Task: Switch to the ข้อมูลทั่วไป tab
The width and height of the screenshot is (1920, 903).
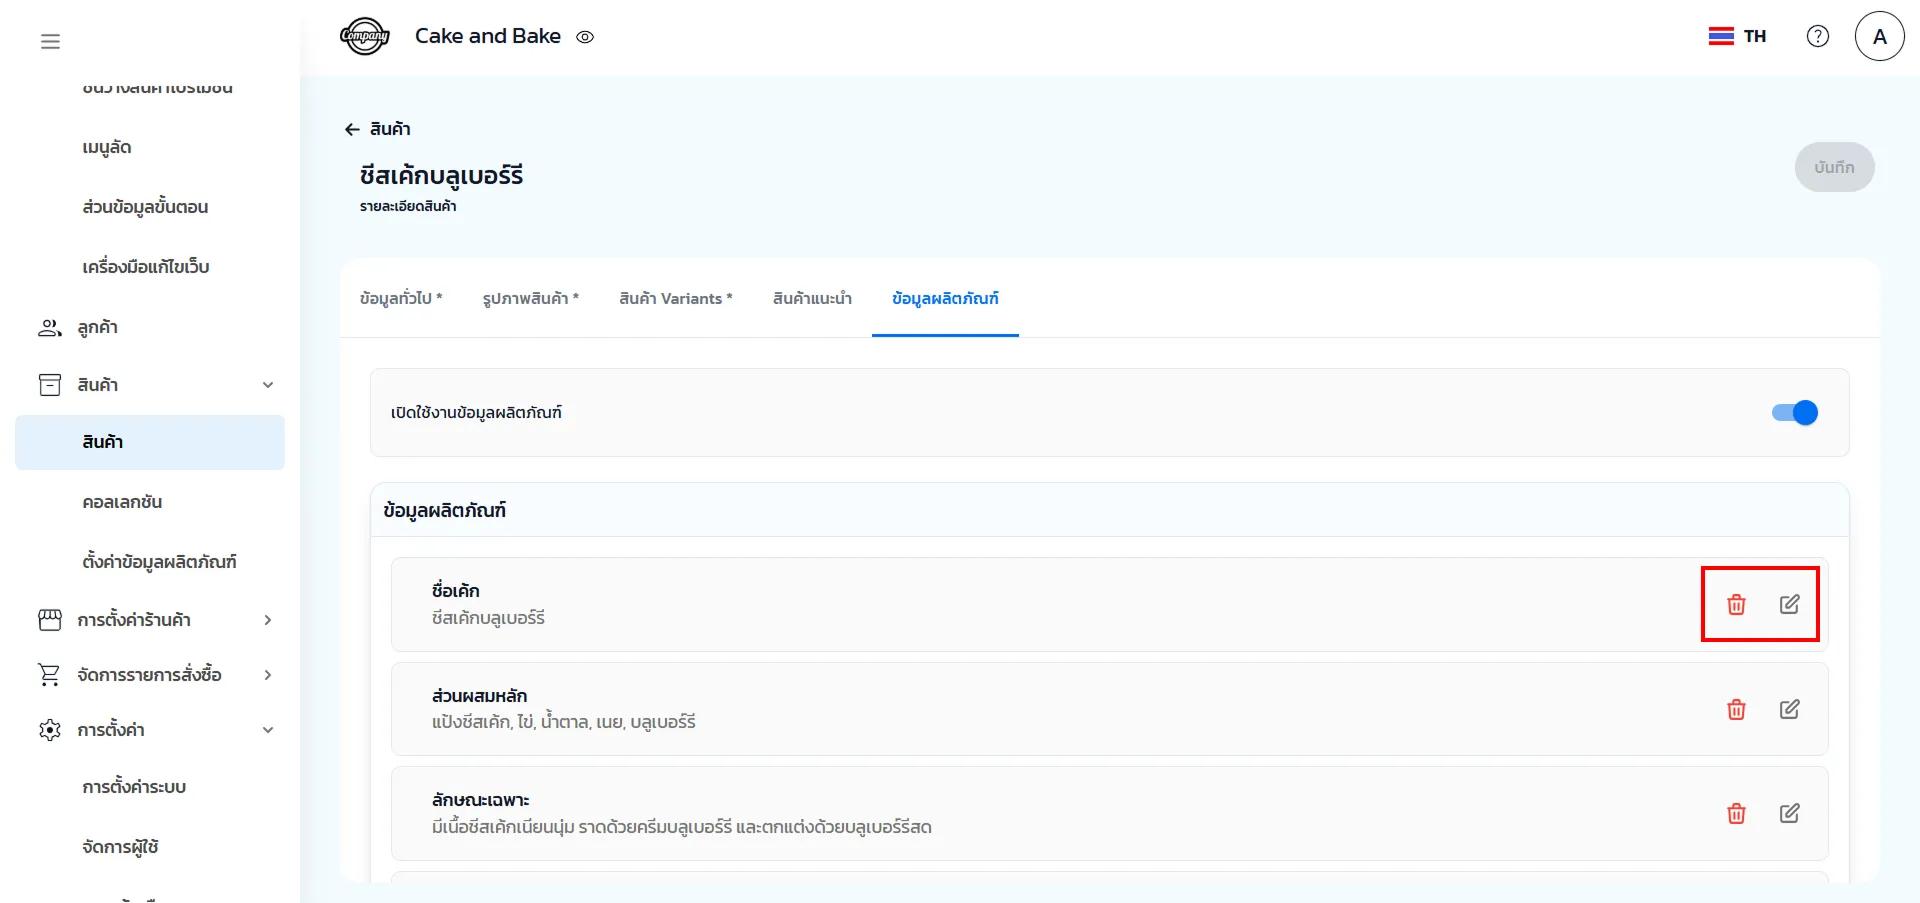Action: coord(400,299)
